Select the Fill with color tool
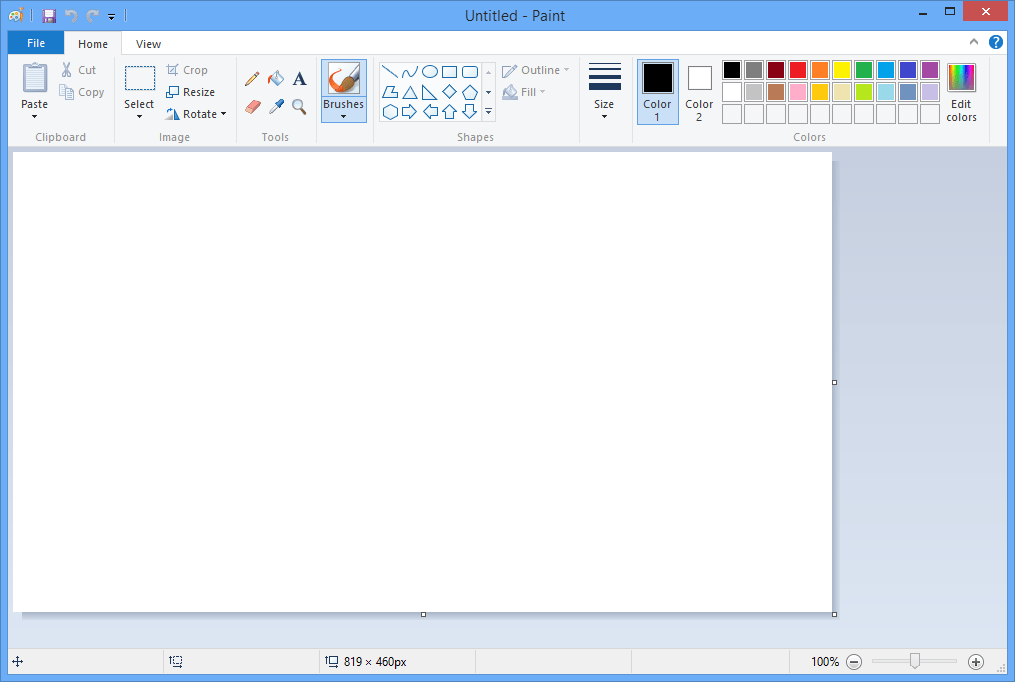Image resolution: width=1015 pixels, height=682 pixels. [x=276, y=77]
